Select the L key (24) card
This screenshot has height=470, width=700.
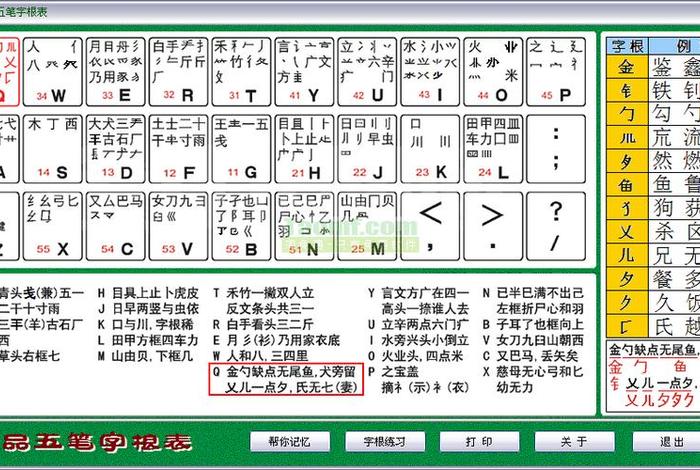(x=493, y=149)
